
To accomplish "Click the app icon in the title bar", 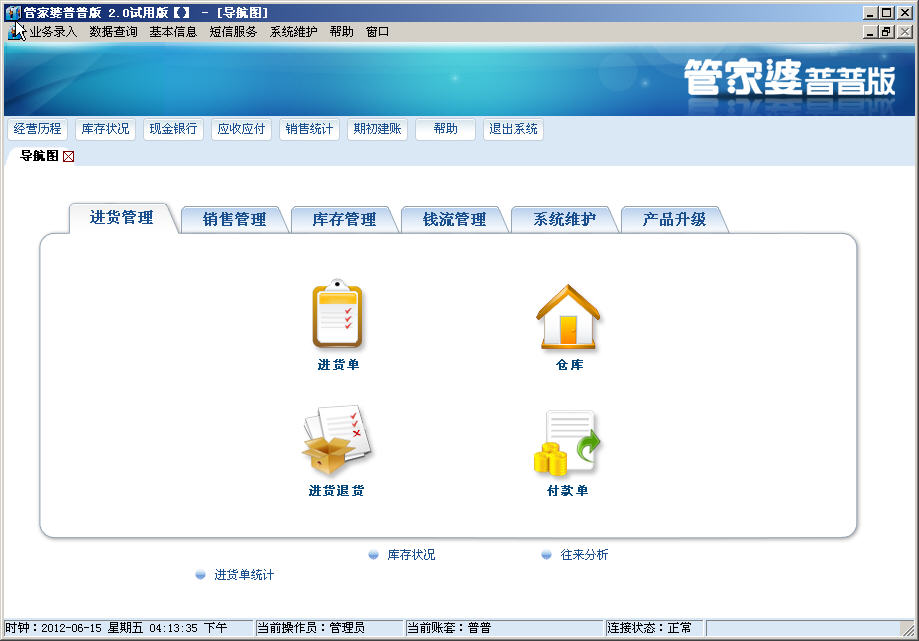I will click(13, 12).
